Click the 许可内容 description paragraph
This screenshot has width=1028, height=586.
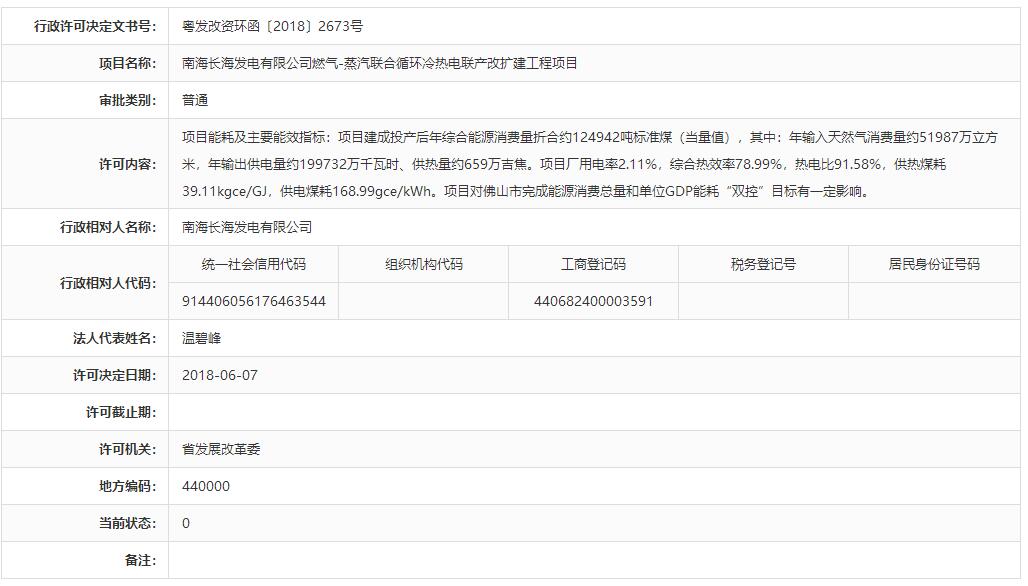589,164
